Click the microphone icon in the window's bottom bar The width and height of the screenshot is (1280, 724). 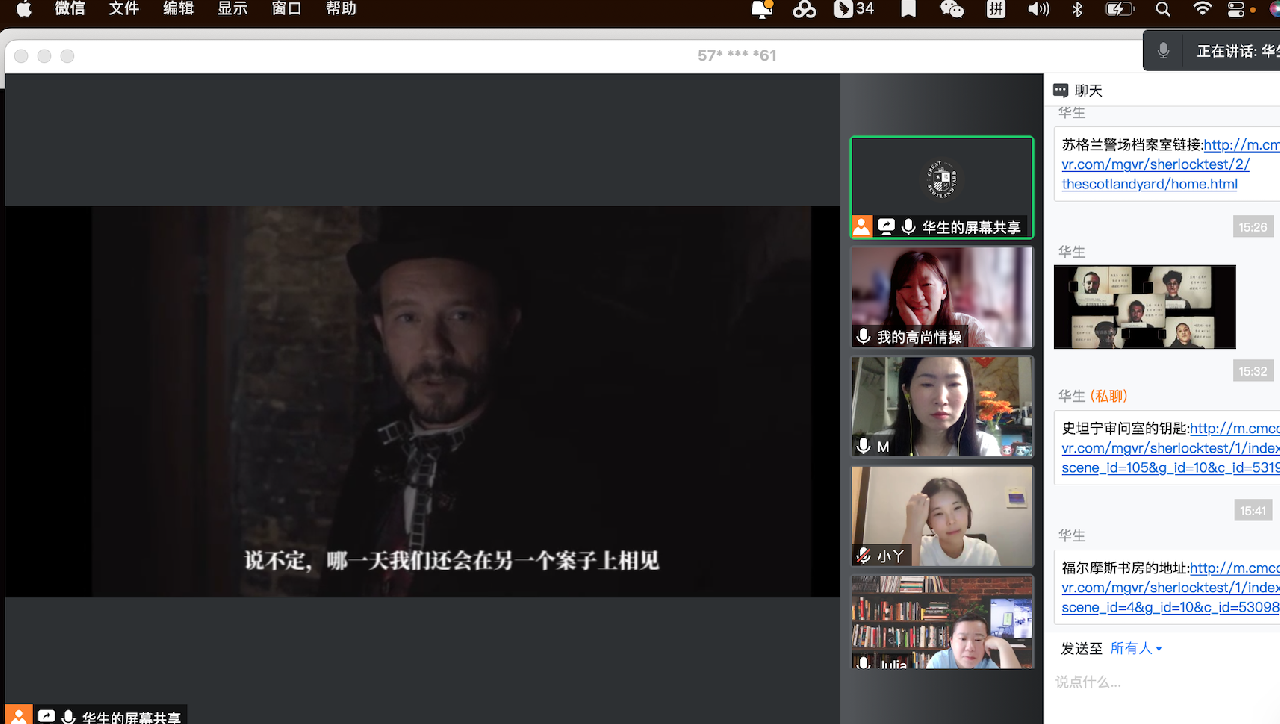pyautogui.click(x=68, y=716)
